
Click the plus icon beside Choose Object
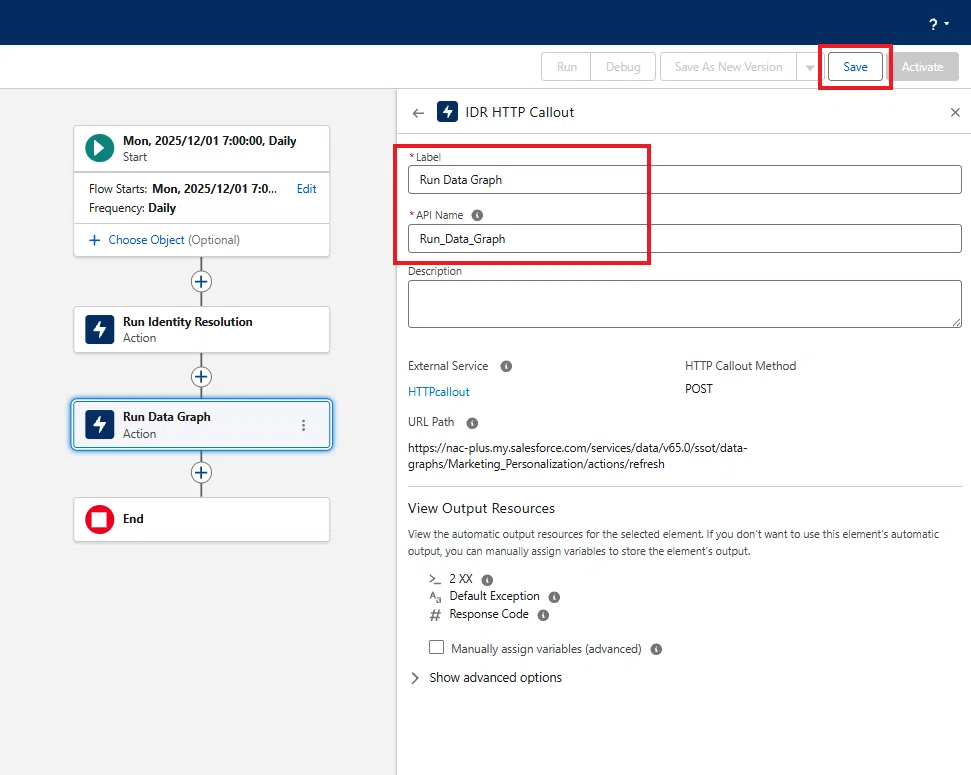tap(94, 240)
